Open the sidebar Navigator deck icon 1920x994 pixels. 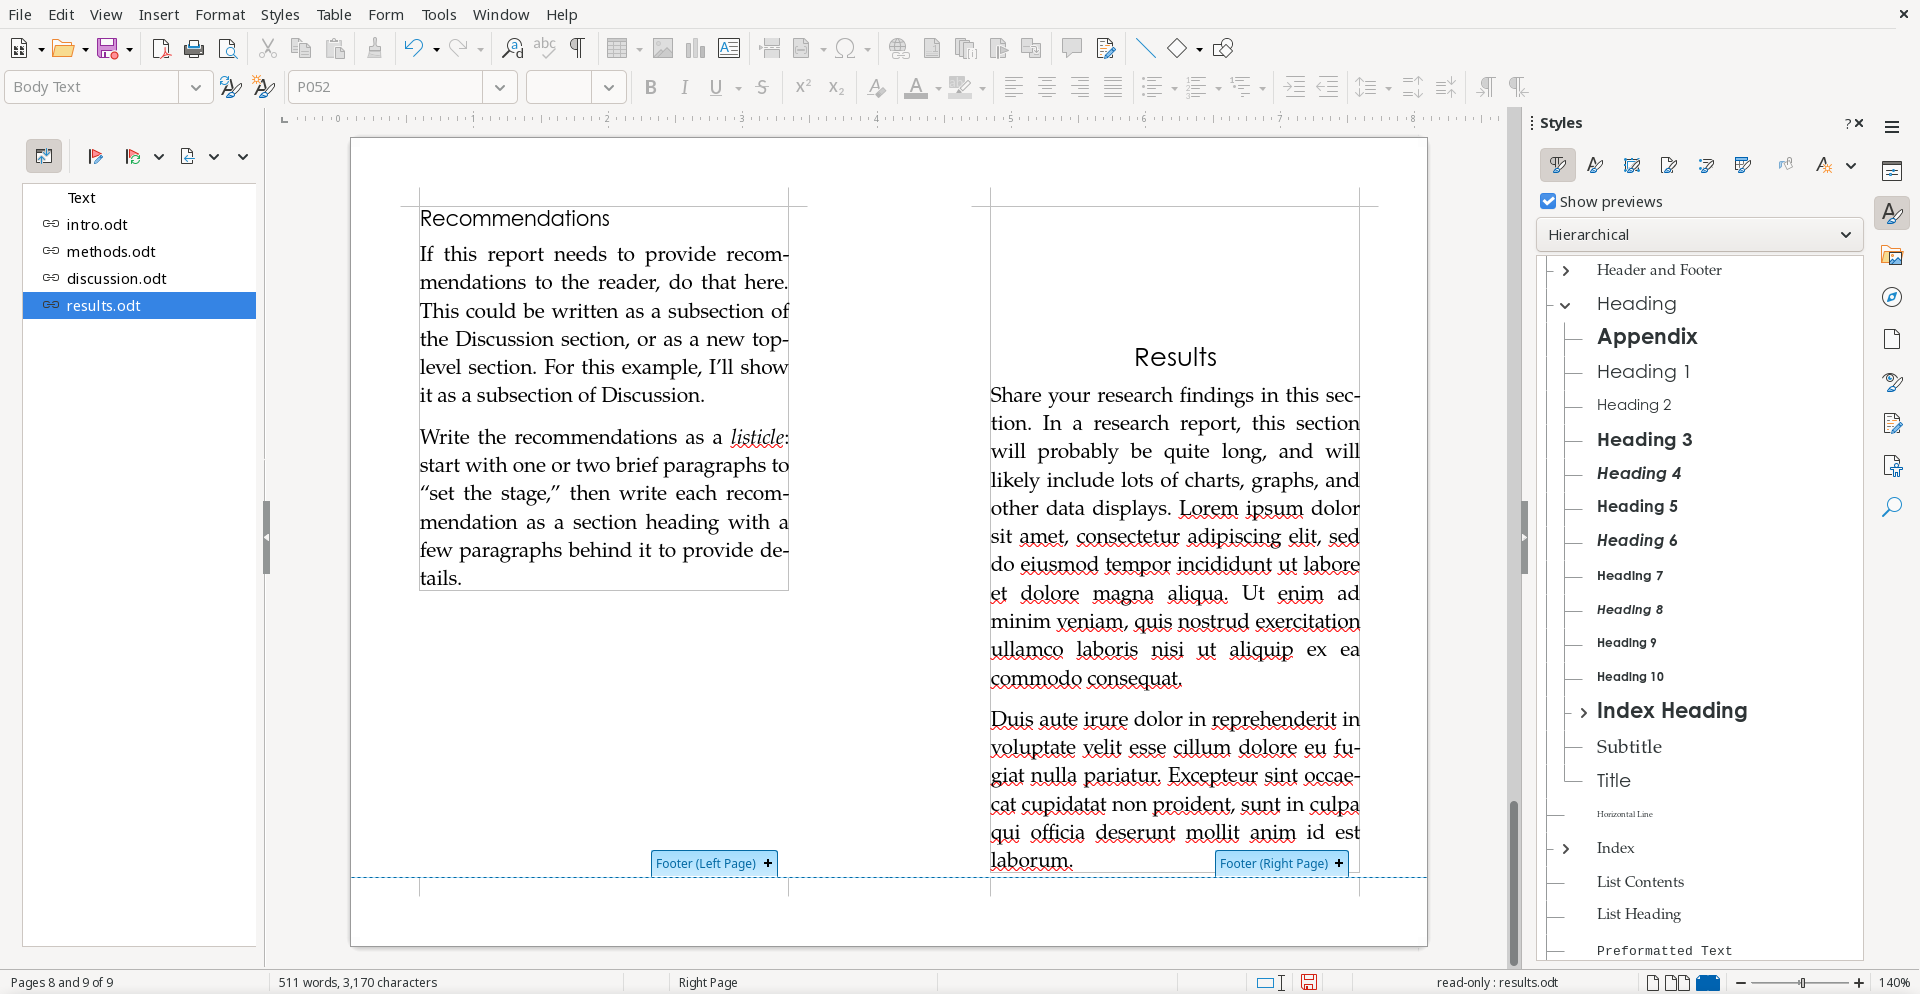pos(1892,297)
